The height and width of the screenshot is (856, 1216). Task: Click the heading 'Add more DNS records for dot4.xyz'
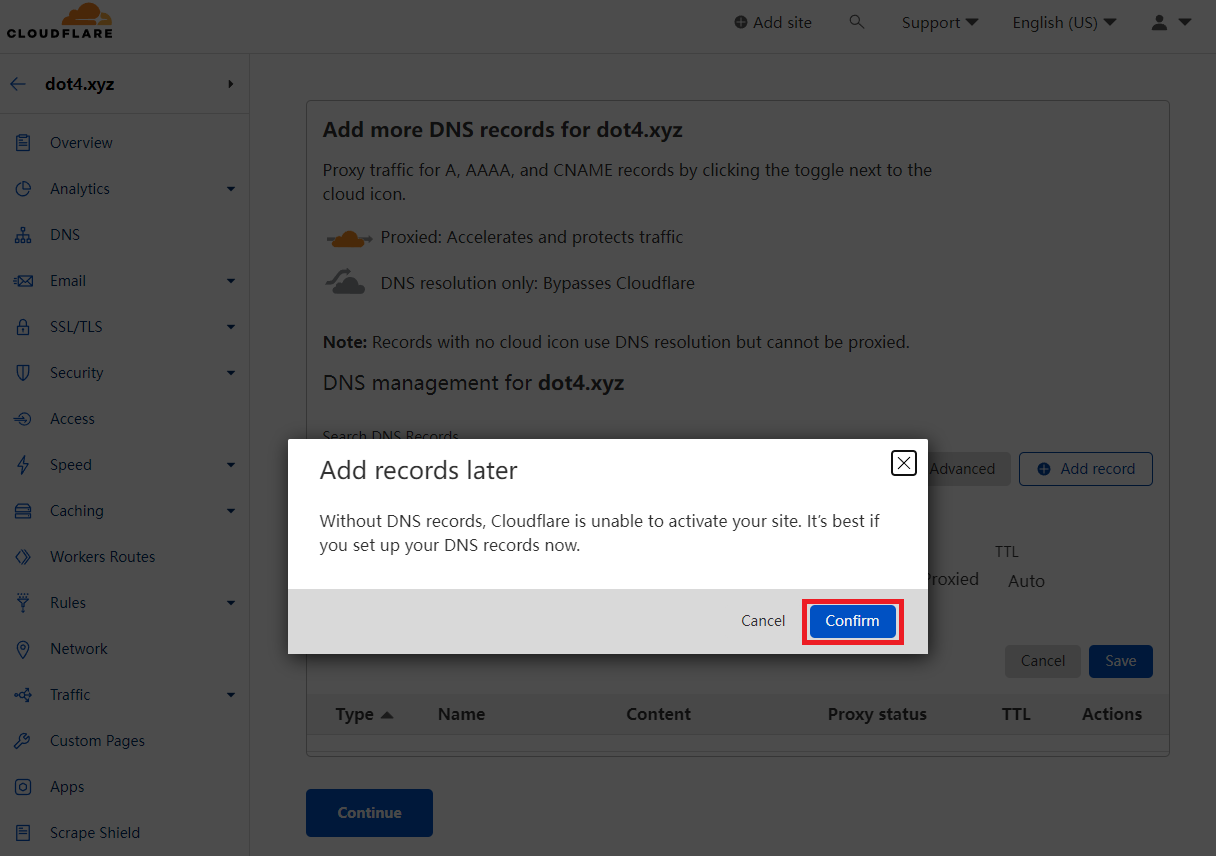click(503, 130)
